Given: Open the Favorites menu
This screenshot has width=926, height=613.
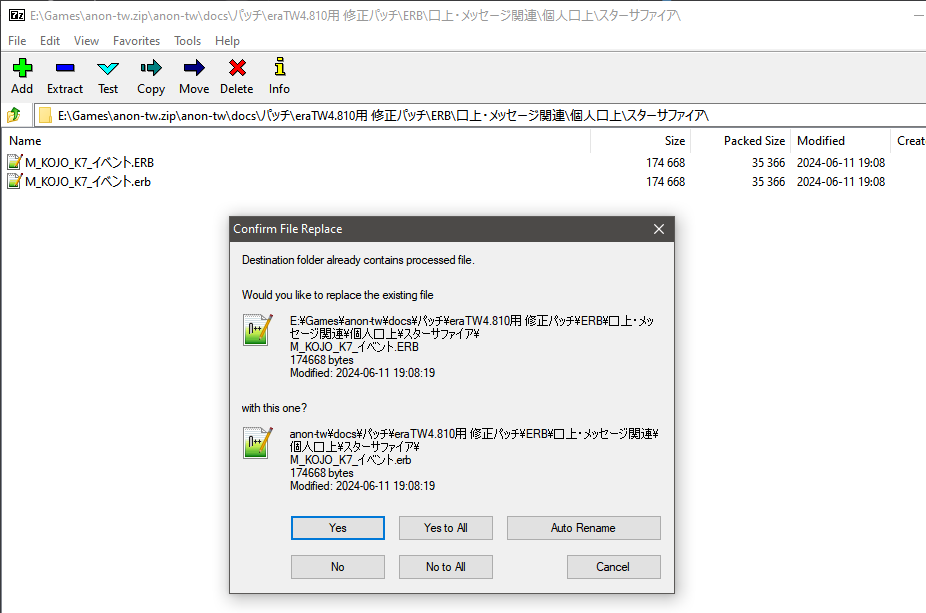Looking at the screenshot, I should 136,41.
